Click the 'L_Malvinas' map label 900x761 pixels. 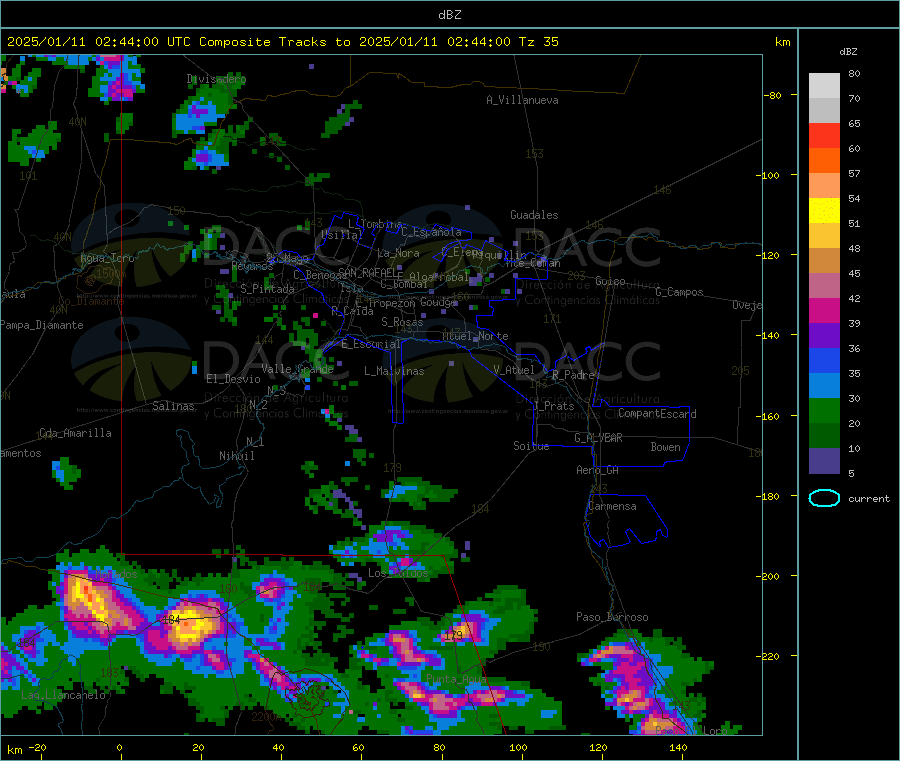pyautogui.click(x=394, y=371)
